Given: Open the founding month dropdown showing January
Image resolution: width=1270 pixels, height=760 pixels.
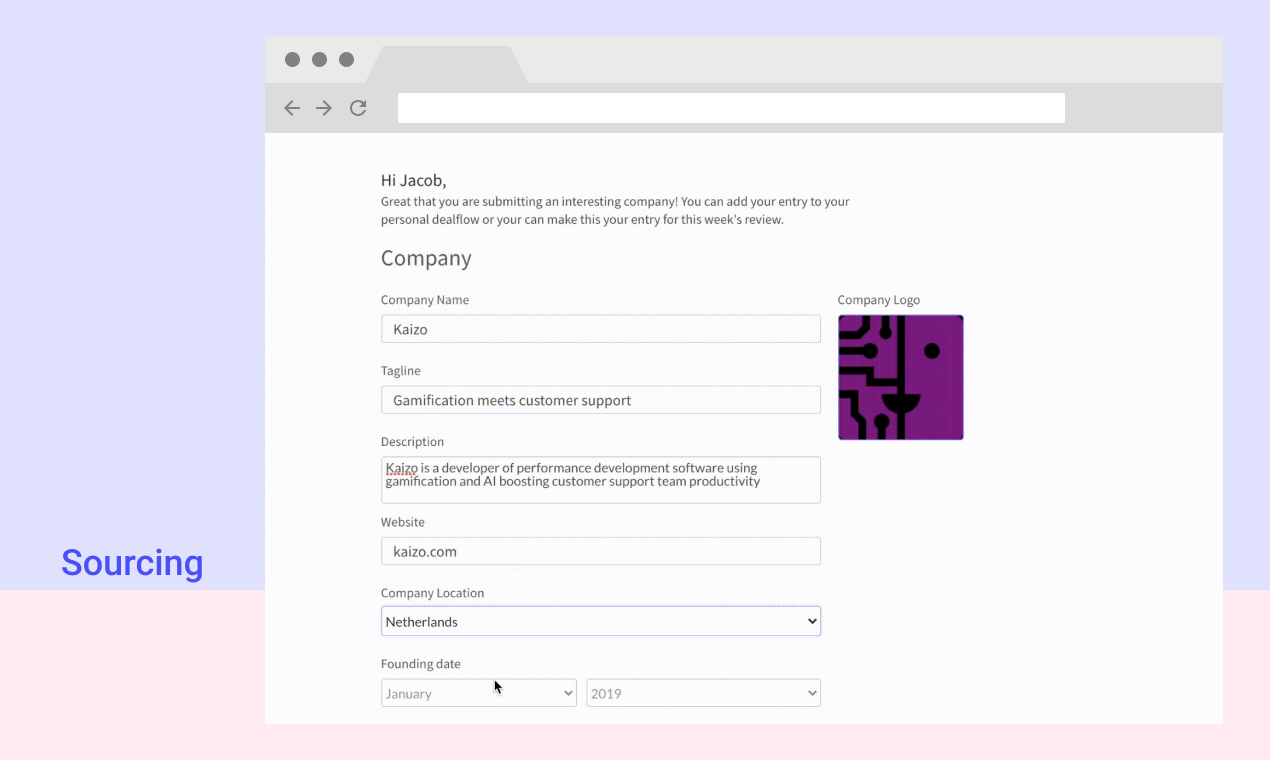Looking at the screenshot, I should 479,693.
